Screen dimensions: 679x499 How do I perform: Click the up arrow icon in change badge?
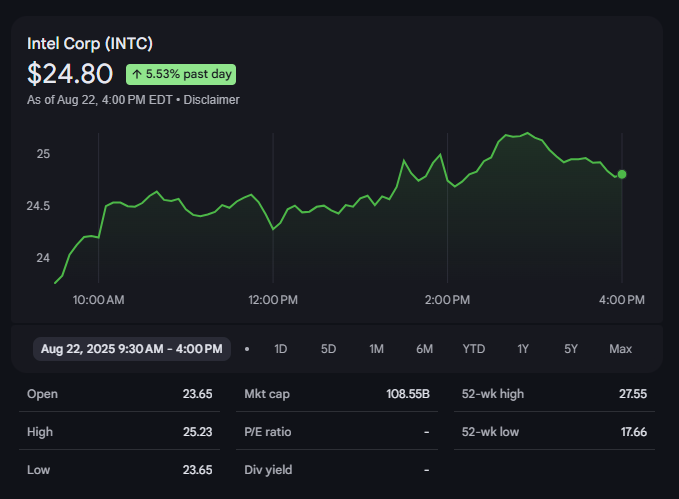click(137, 75)
